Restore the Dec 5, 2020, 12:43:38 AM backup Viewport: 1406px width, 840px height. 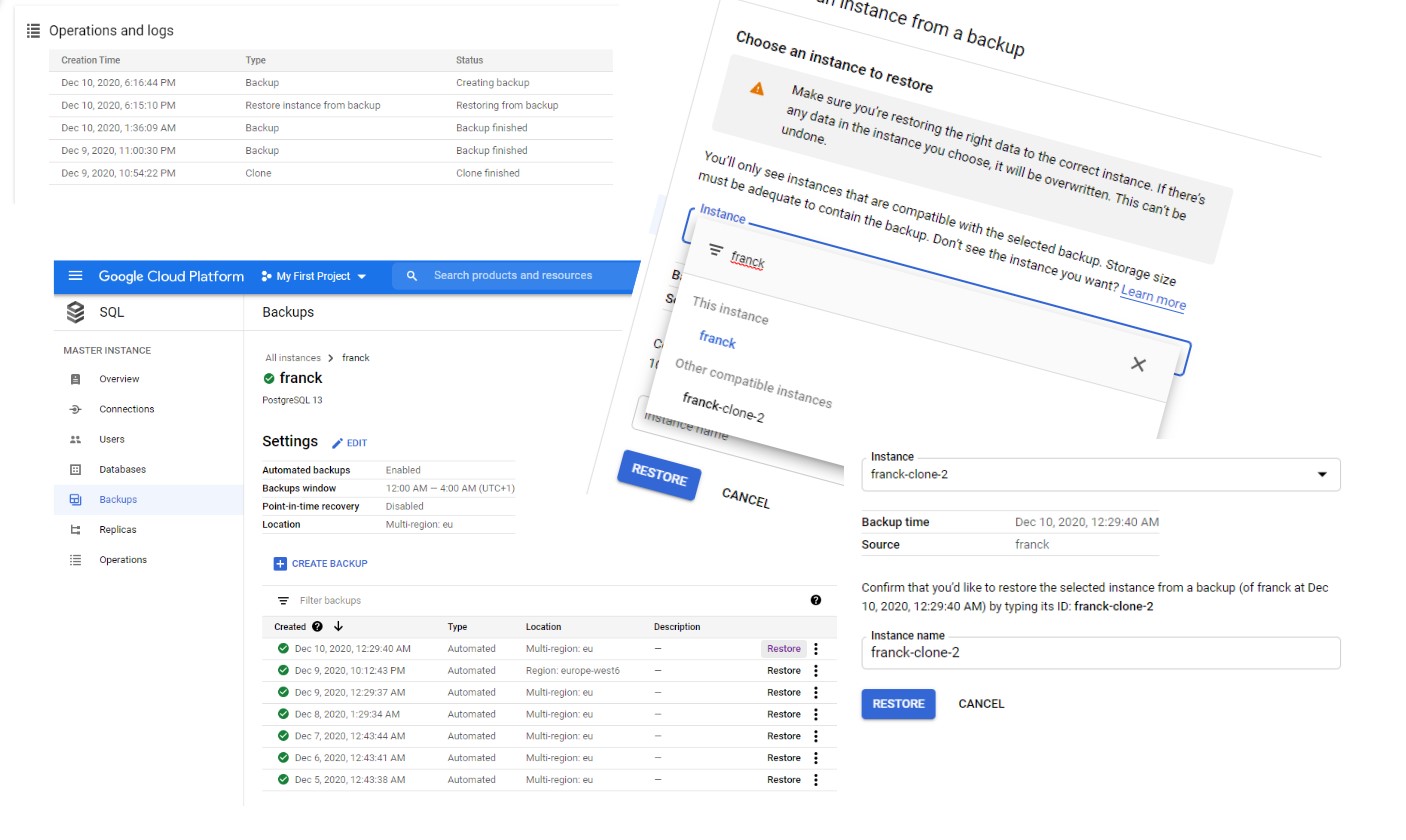(784, 780)
